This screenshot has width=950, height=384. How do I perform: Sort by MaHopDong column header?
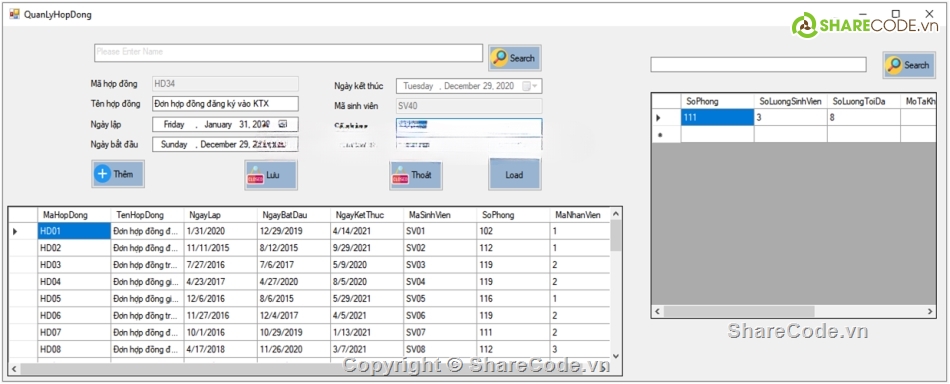tap(74, 215)
